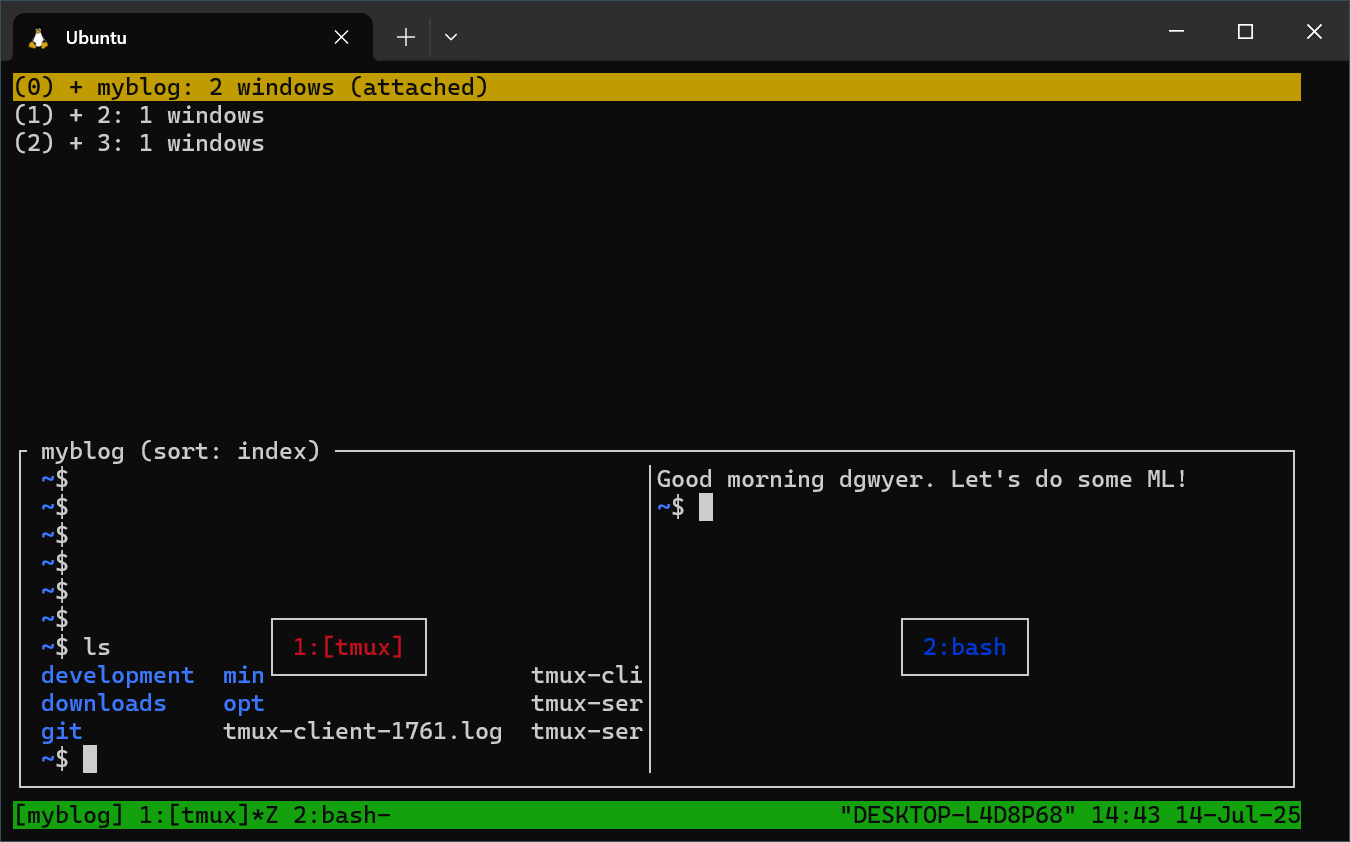The height and width of the screenshot is (842, 1350).
Task: Click the 14:43 clock in the status bar
Action: click(1128, 814)
